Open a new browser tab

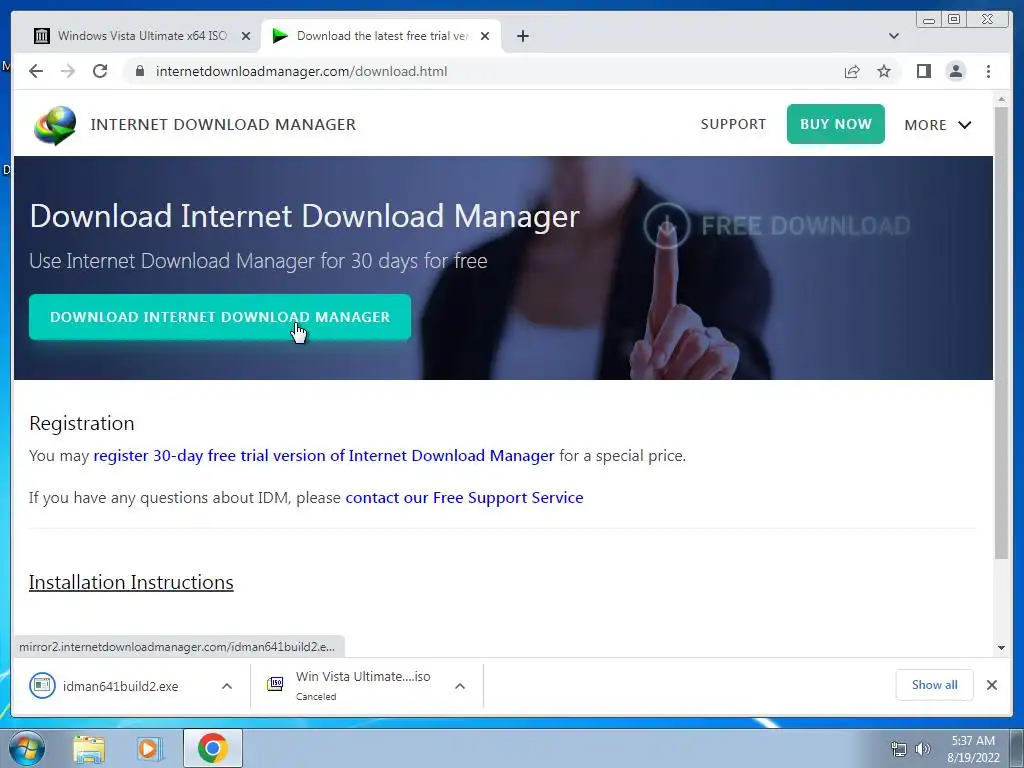point(522,36)
